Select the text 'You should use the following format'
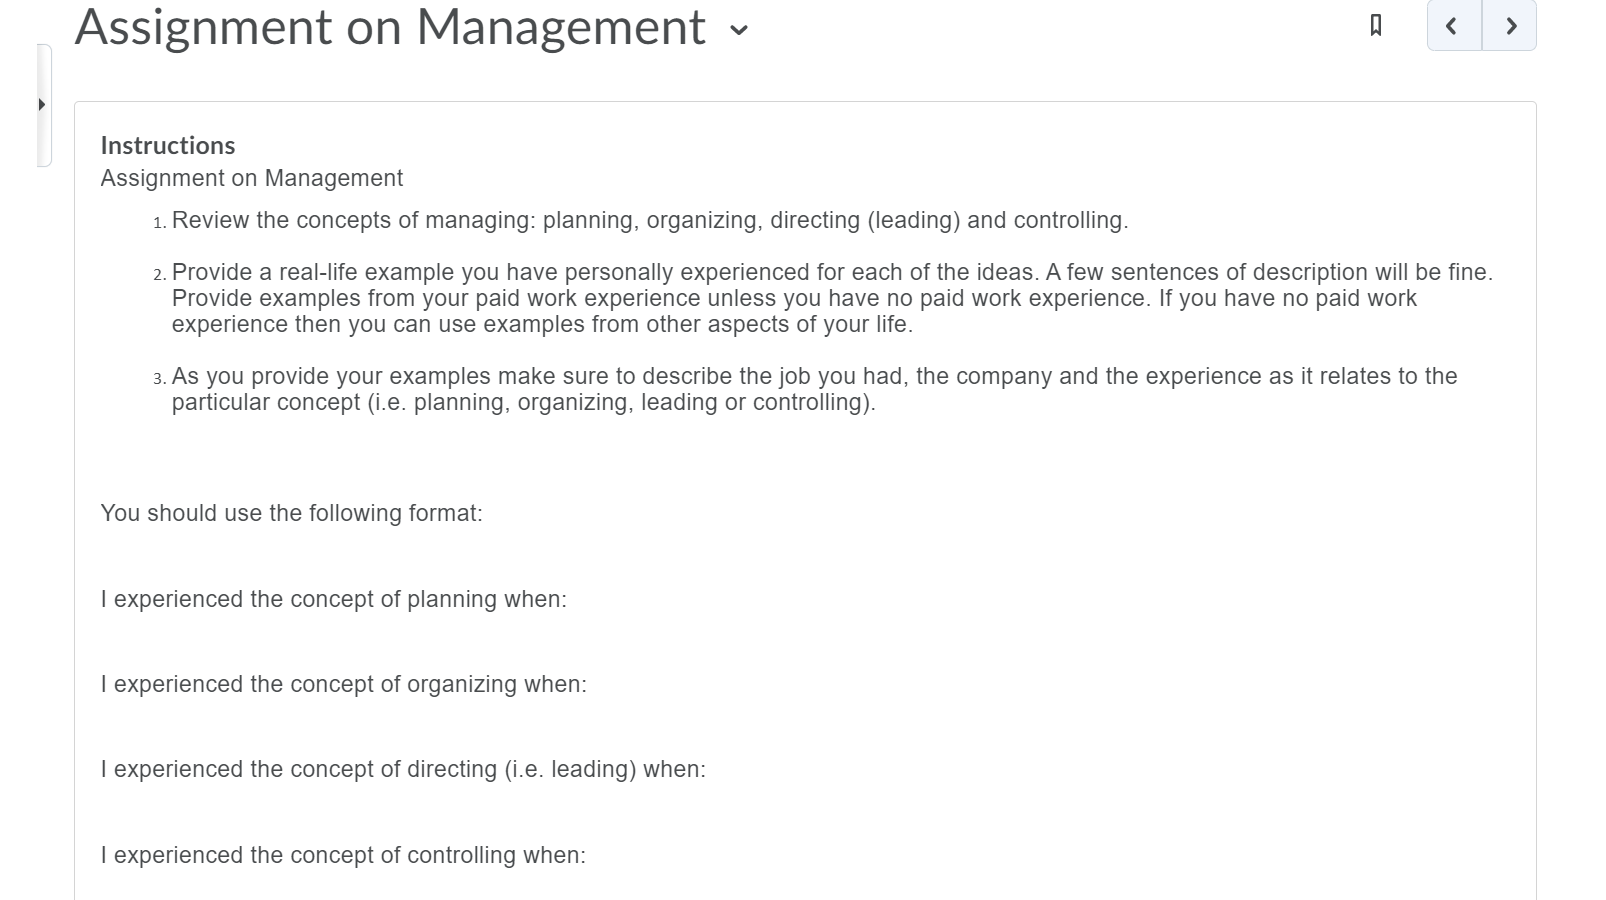This screenshot has height=900, width=1606. (291, 512)
